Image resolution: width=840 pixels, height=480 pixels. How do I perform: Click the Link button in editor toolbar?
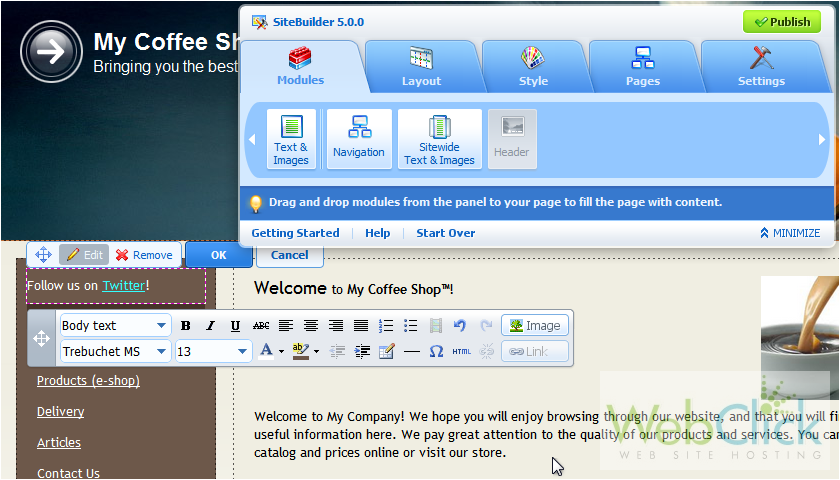point(535,351)
